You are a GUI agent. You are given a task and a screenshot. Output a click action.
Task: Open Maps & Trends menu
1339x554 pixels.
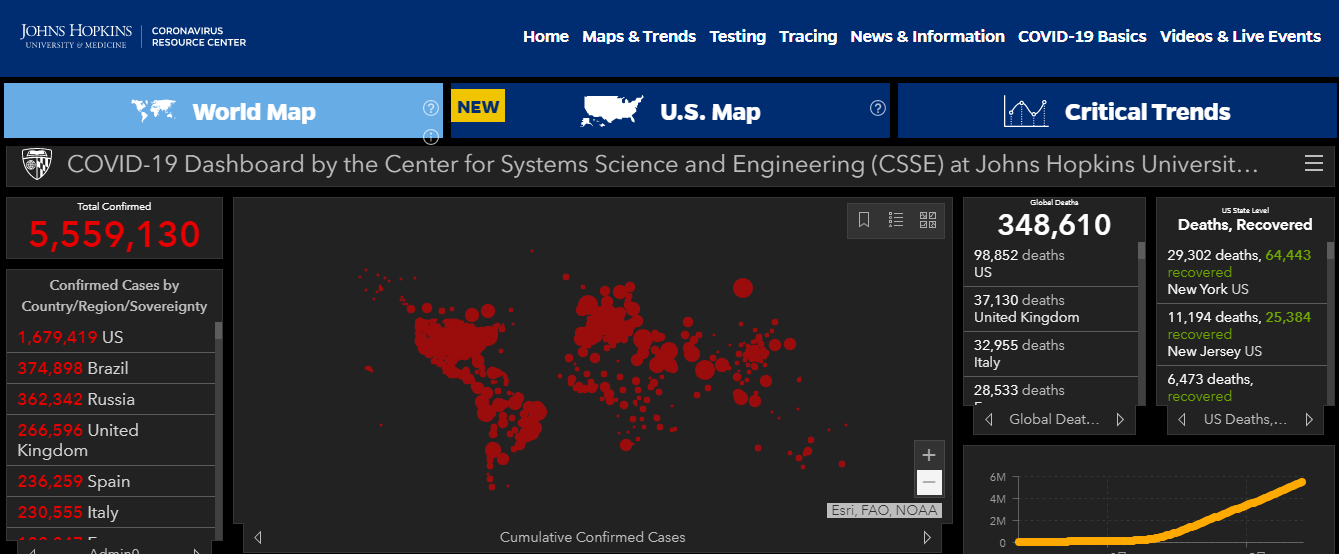(x=639, y=36)
